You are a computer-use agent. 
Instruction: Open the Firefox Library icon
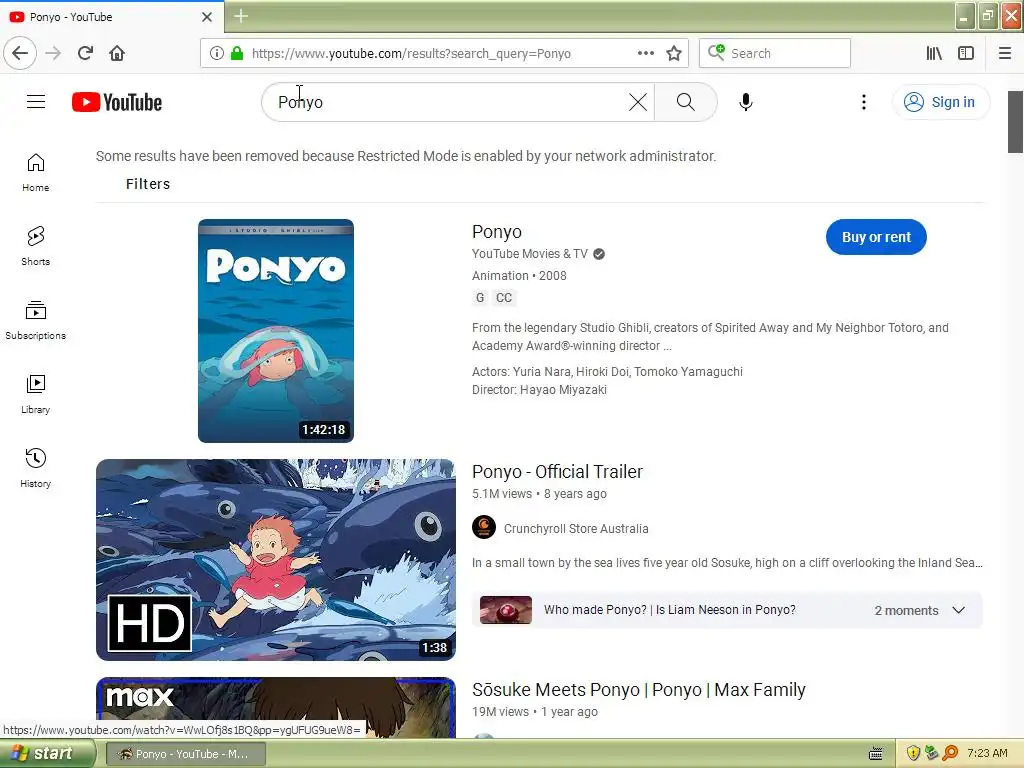point(934,53)
